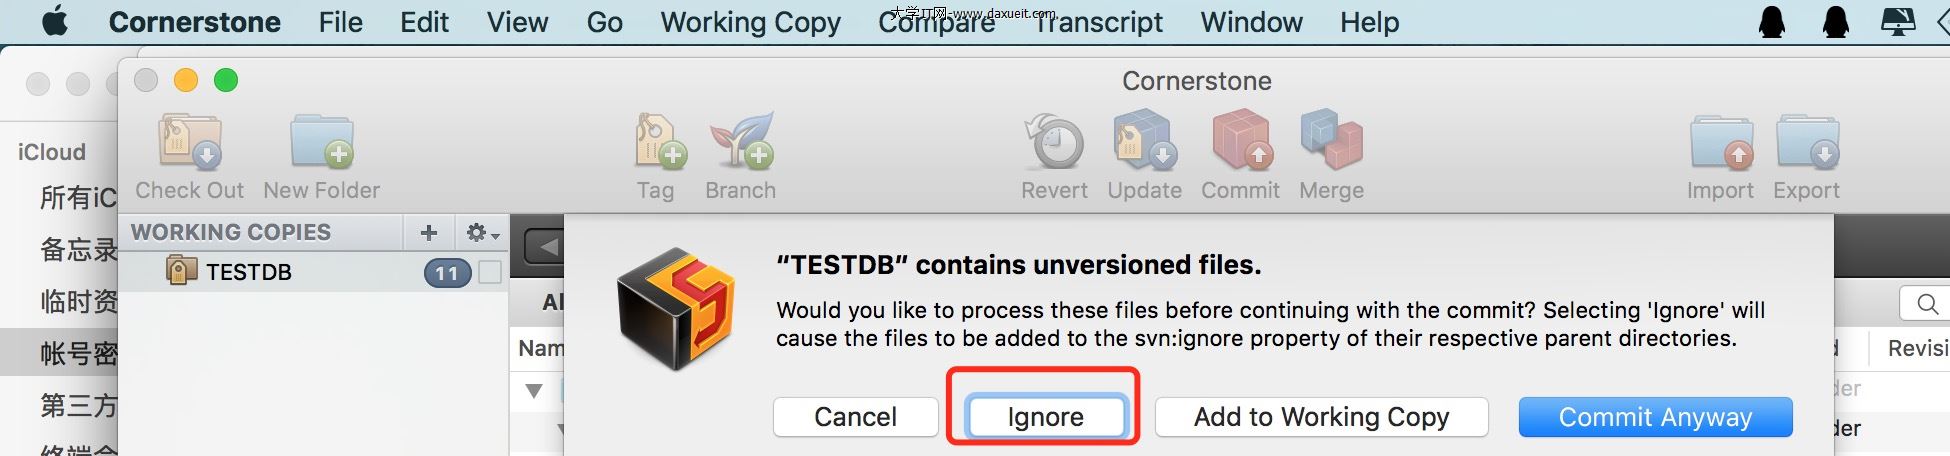
Task: Choose Add to Working Copy
Action: coord(1321,417)
